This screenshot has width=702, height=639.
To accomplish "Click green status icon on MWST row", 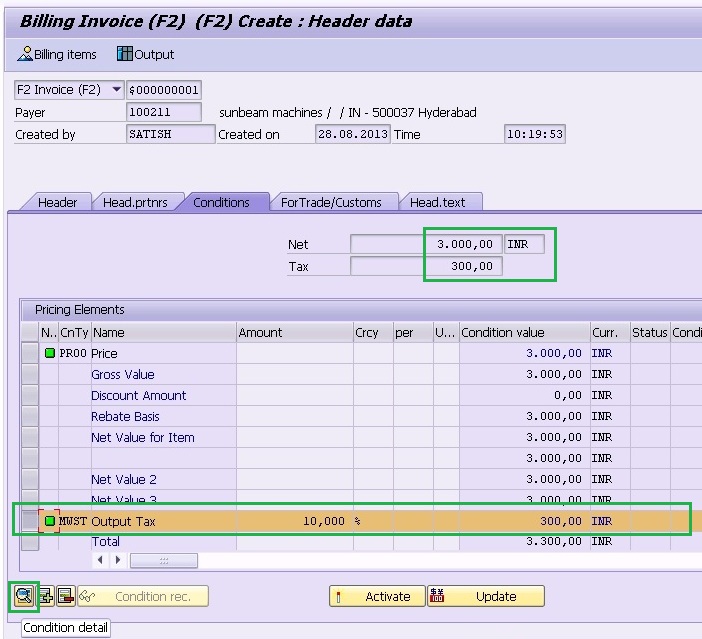I will [49, 521].
